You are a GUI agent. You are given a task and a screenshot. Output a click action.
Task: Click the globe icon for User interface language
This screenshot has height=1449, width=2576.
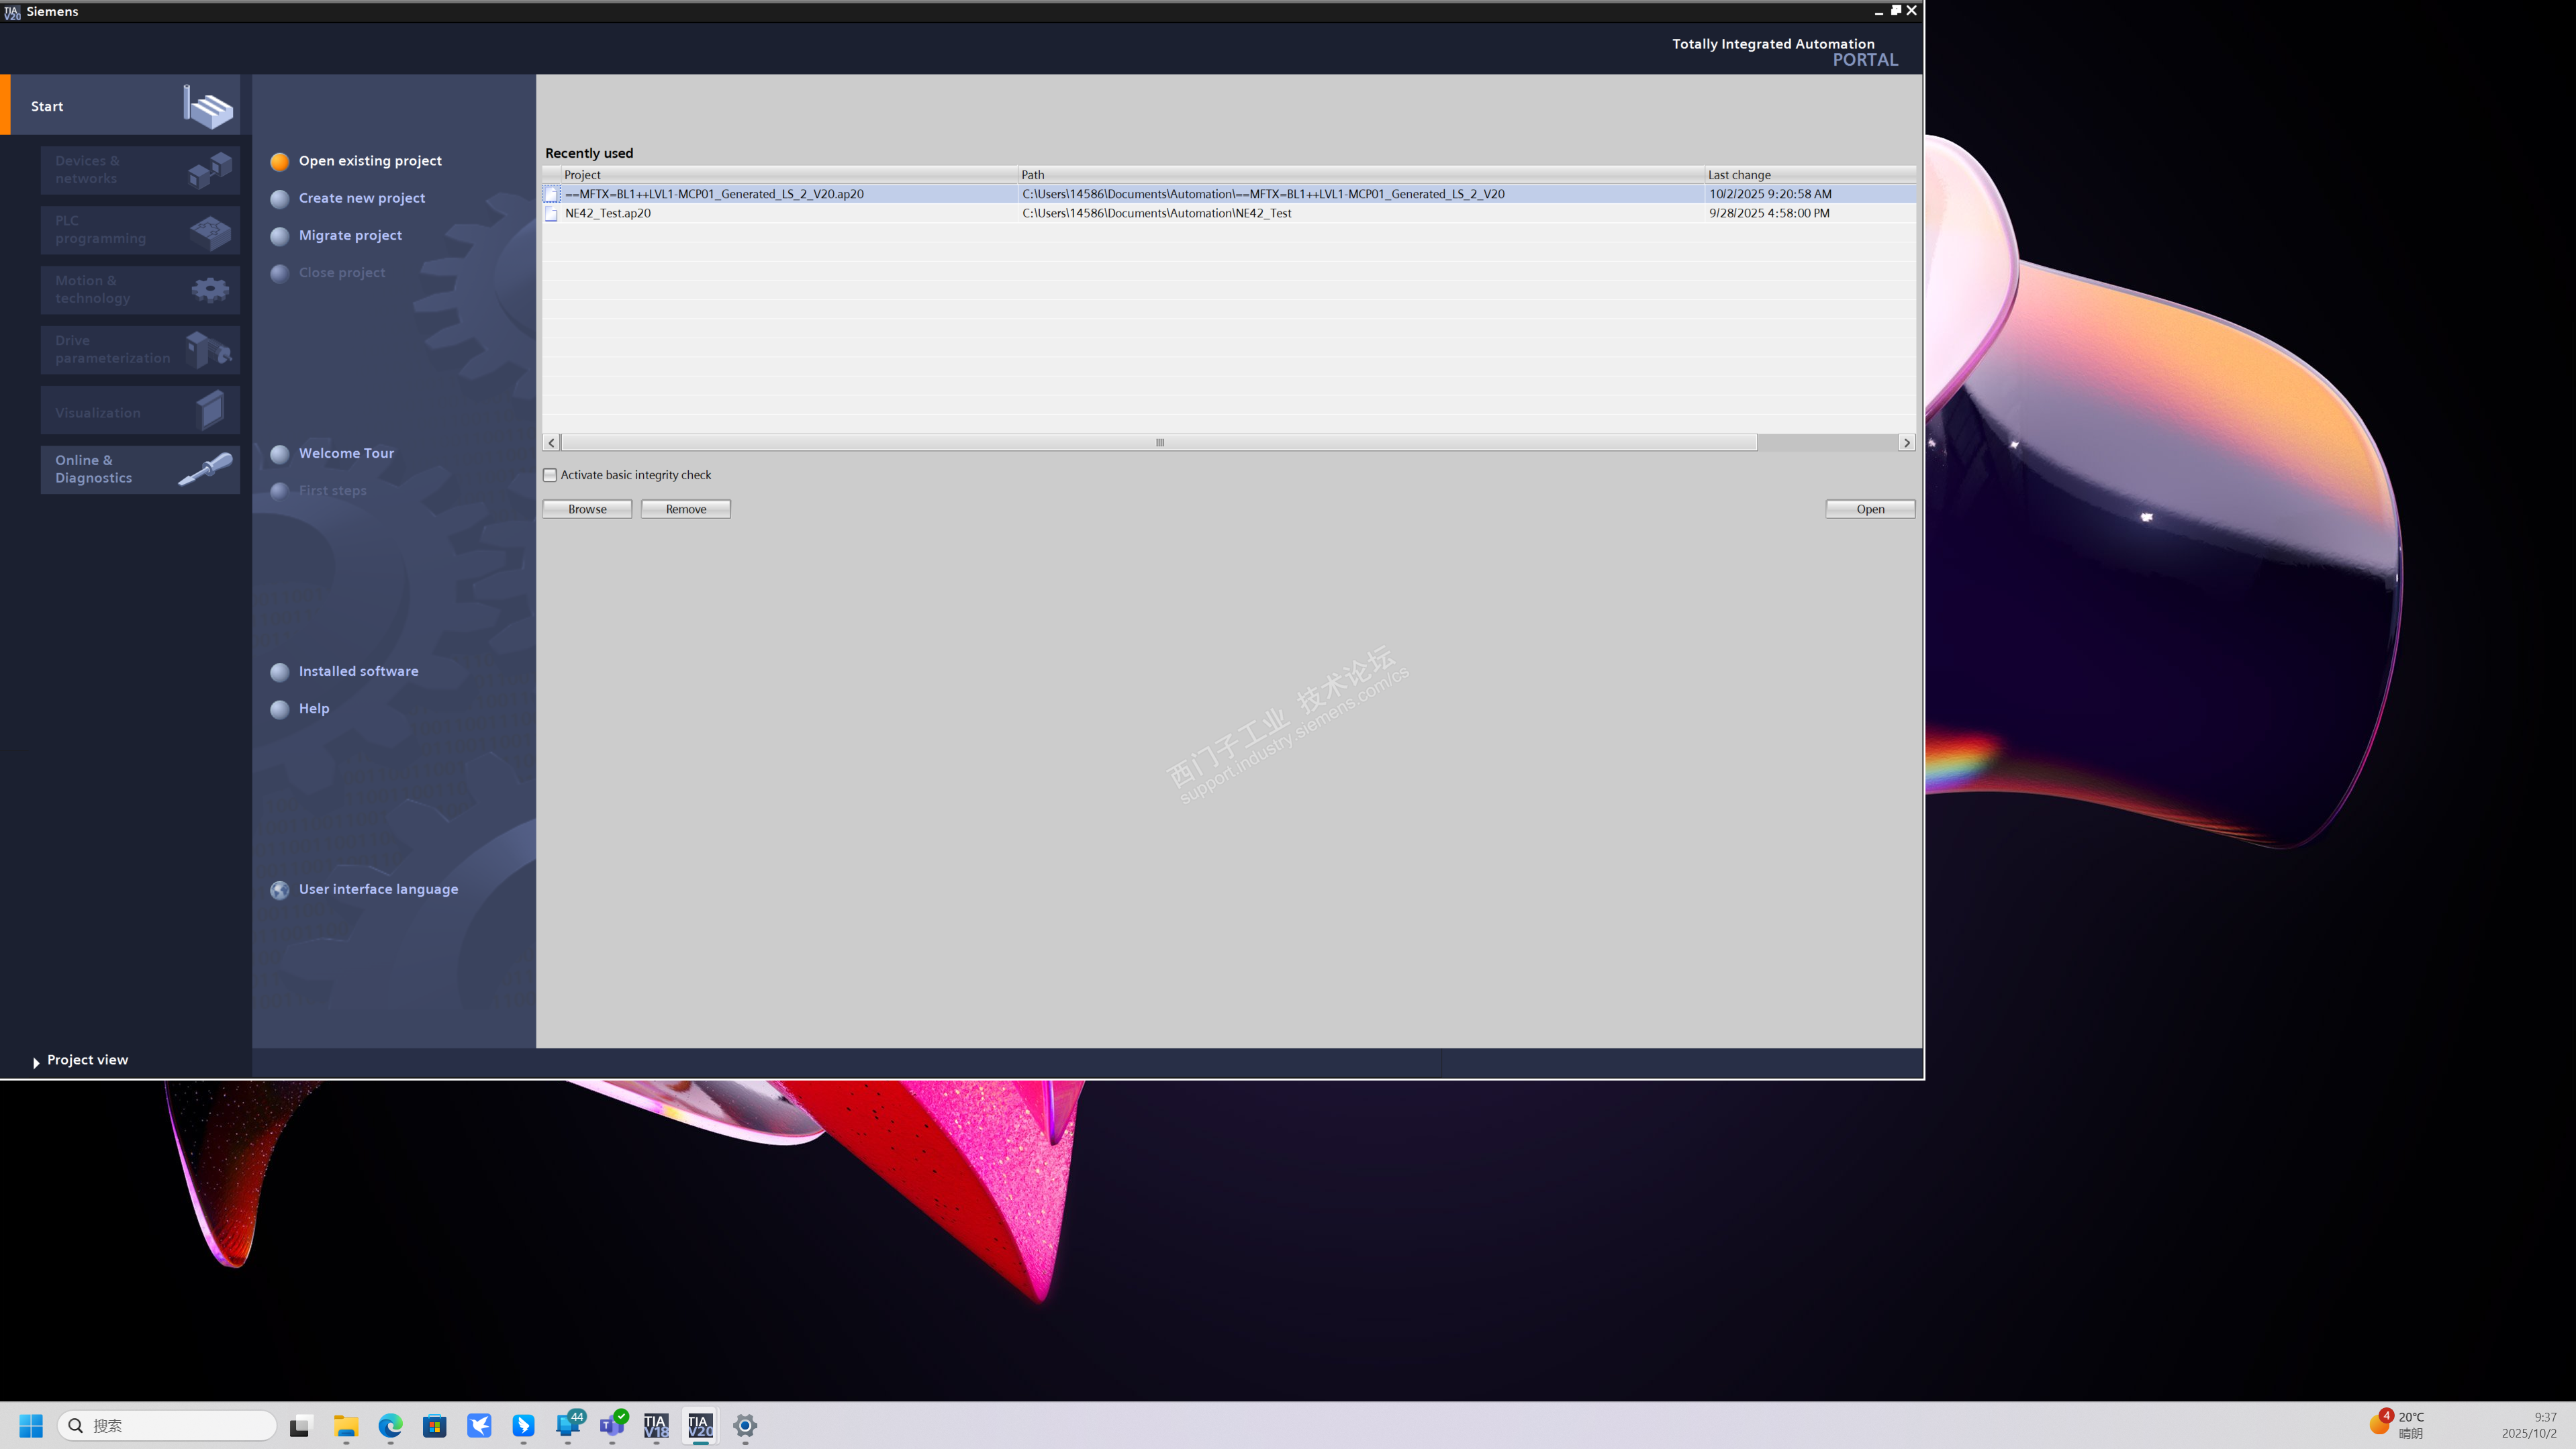pos(280,890)
